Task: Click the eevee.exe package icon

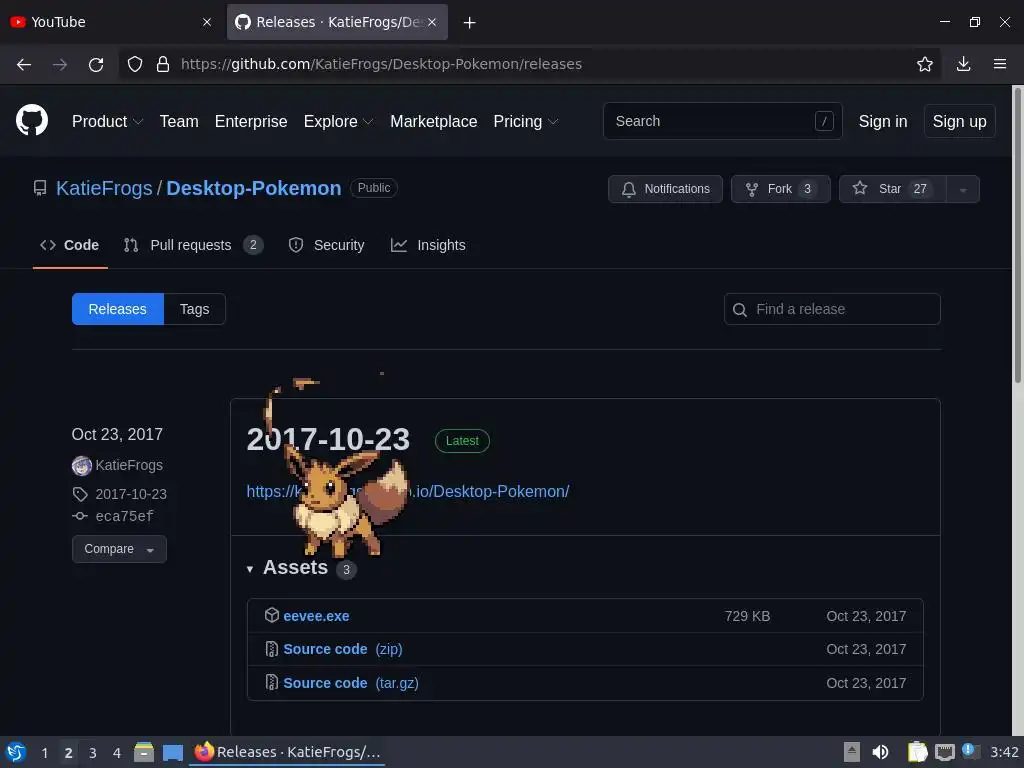Action: point(272,615)
